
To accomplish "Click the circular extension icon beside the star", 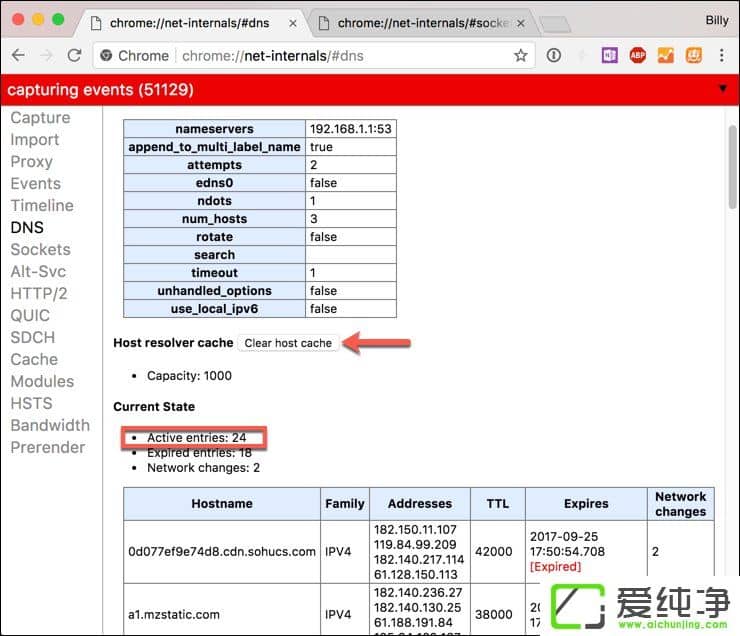I will coord(553,56).
